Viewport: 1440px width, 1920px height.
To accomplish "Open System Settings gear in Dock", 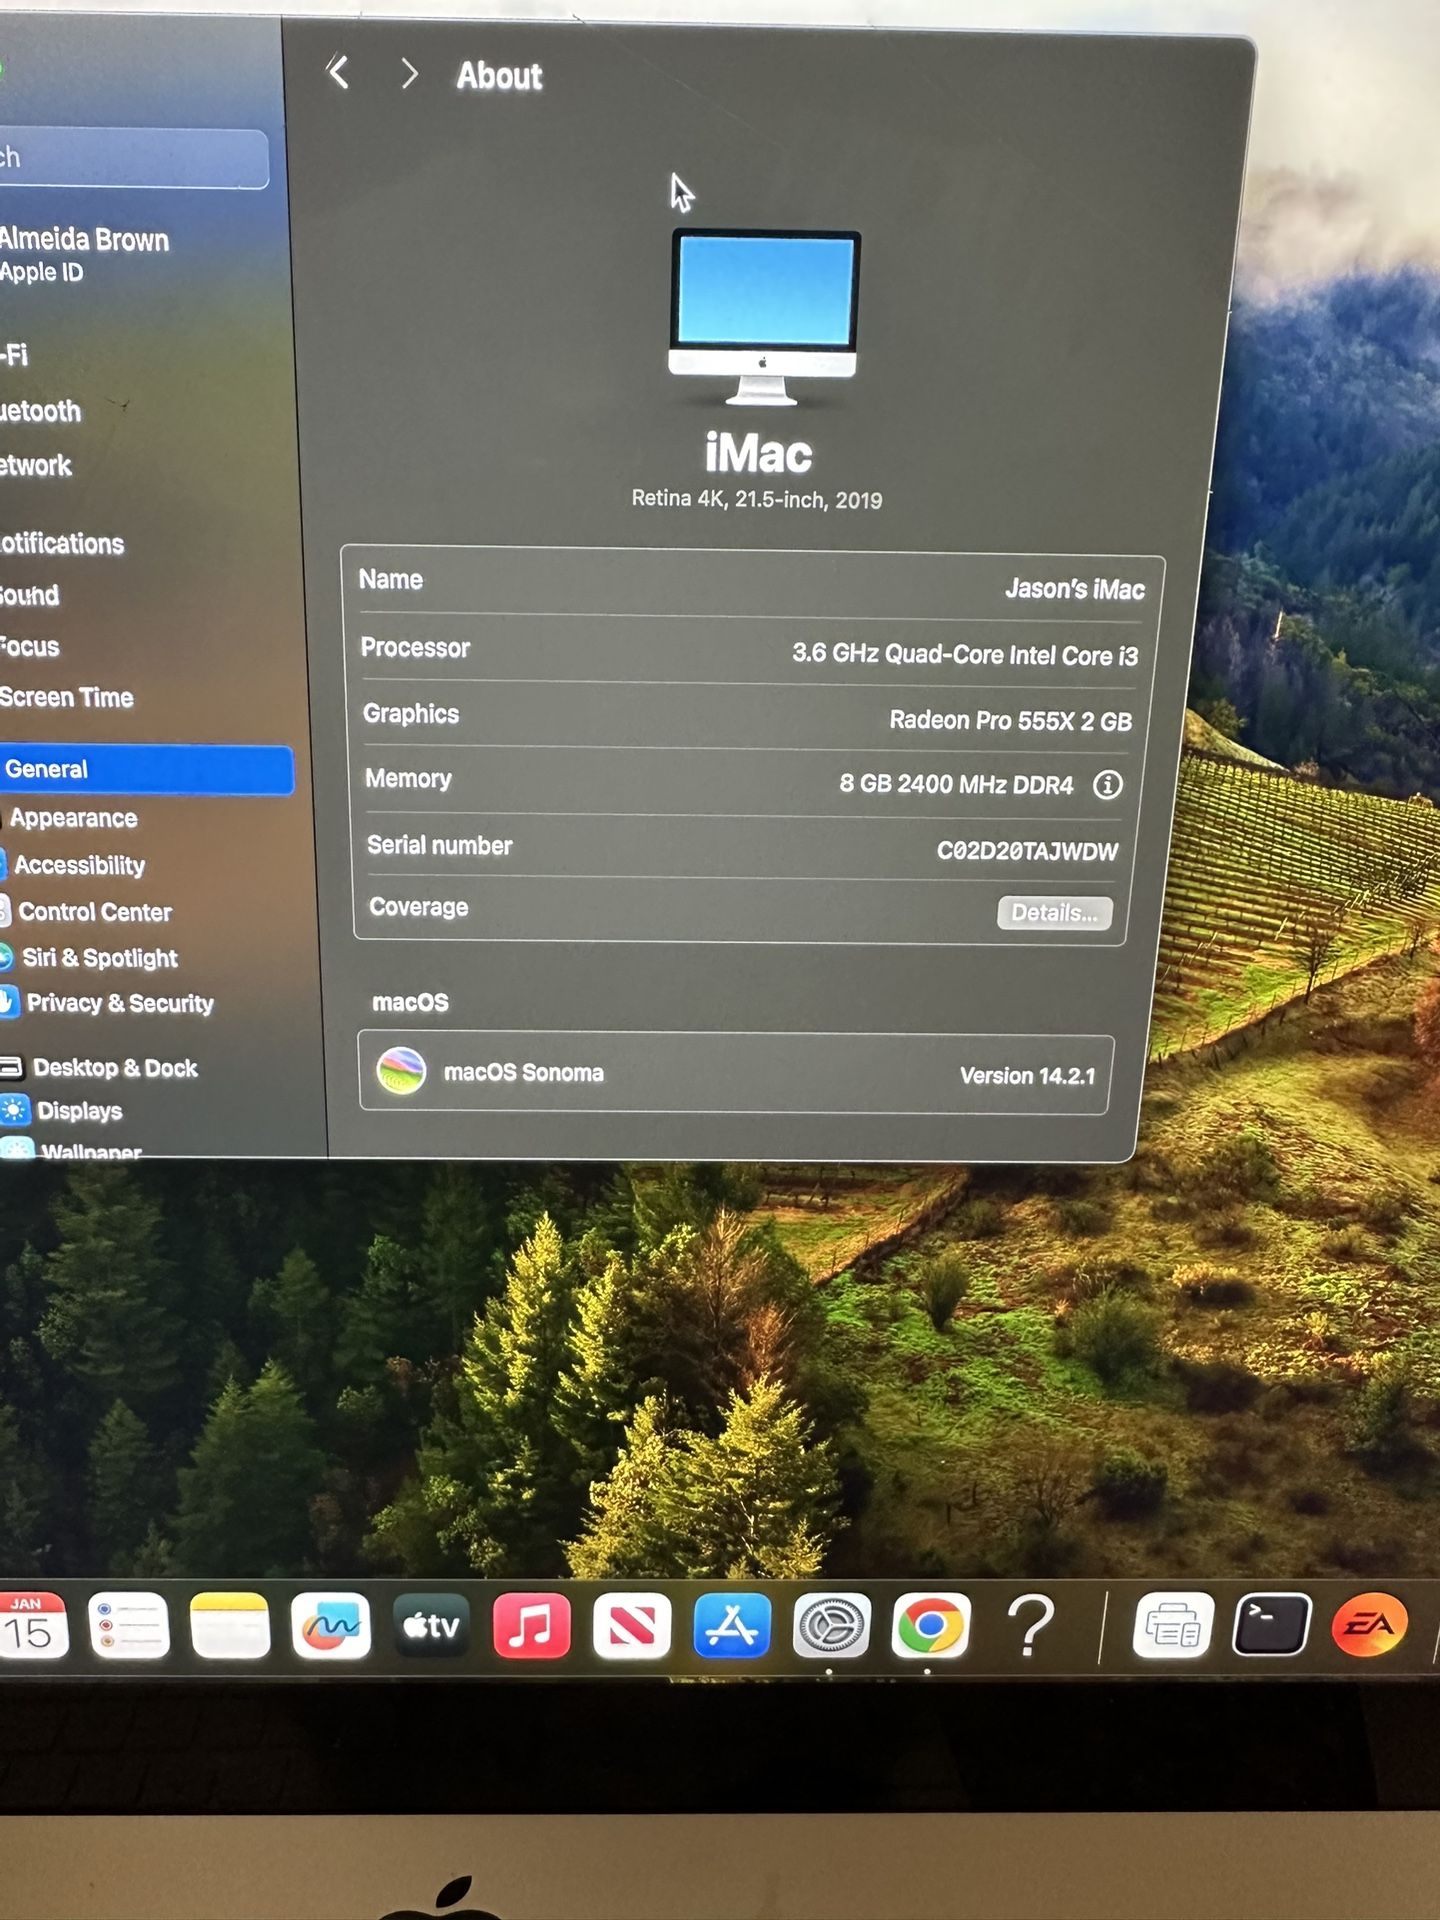I will (x=831, y=1626).
